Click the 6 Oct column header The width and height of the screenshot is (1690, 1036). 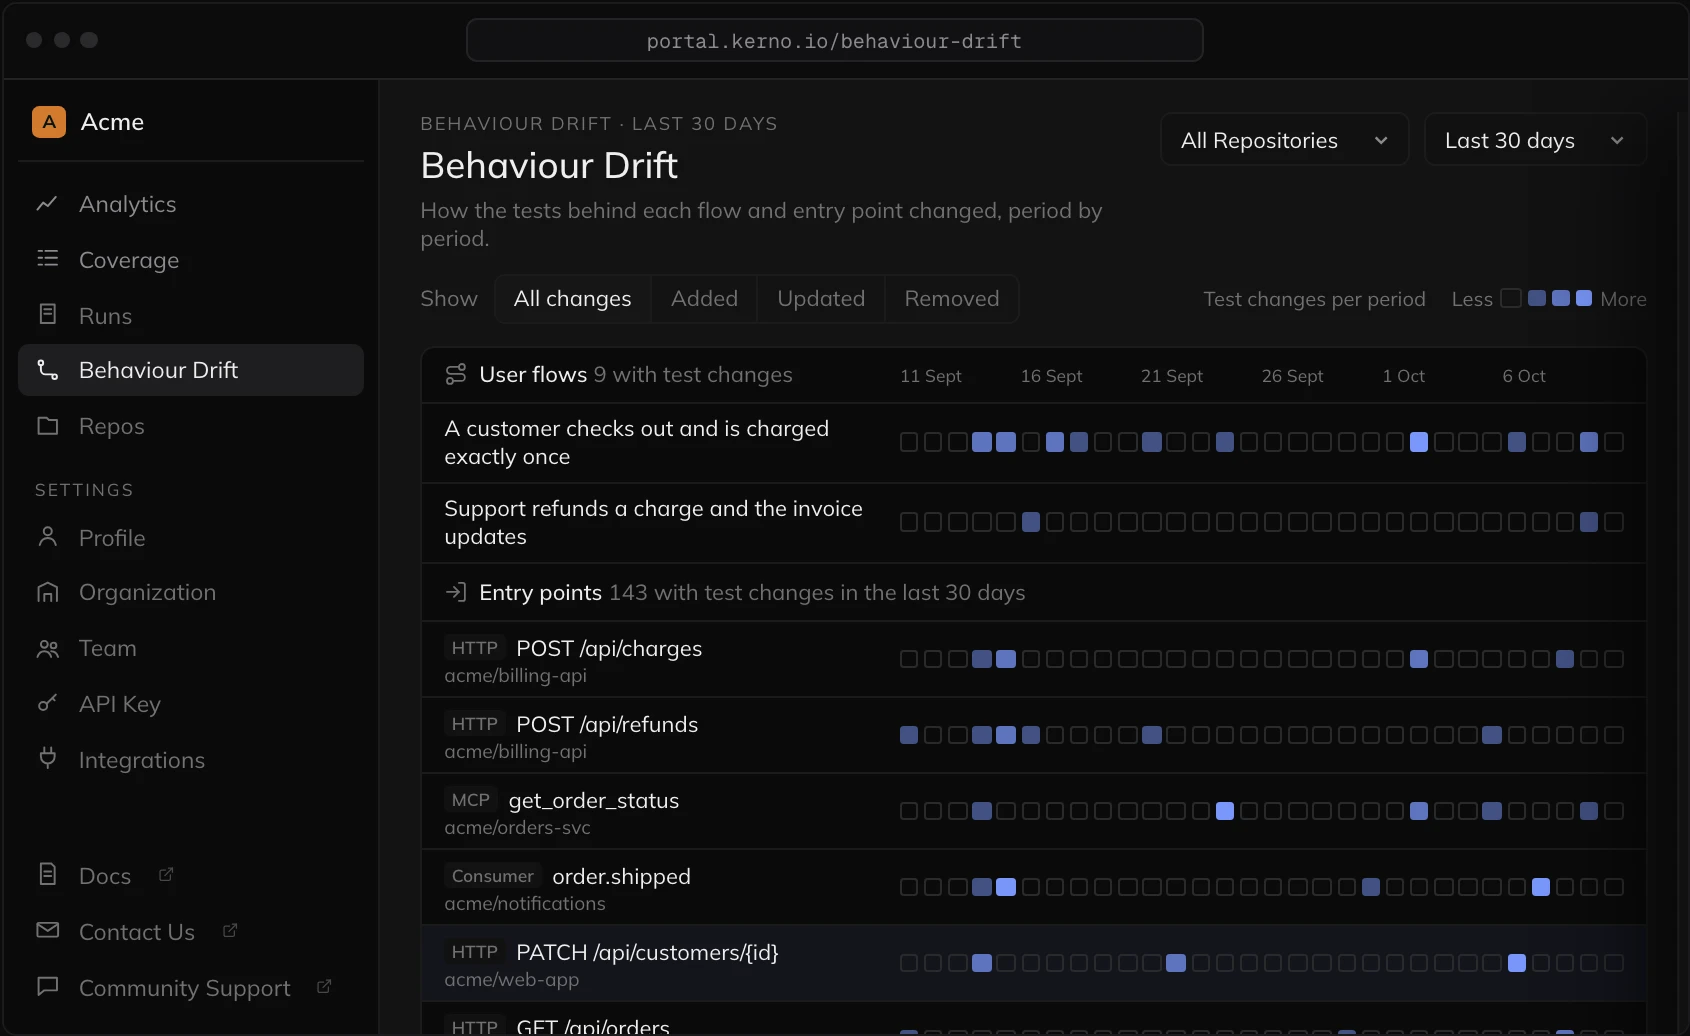(x=1524, y=376)
